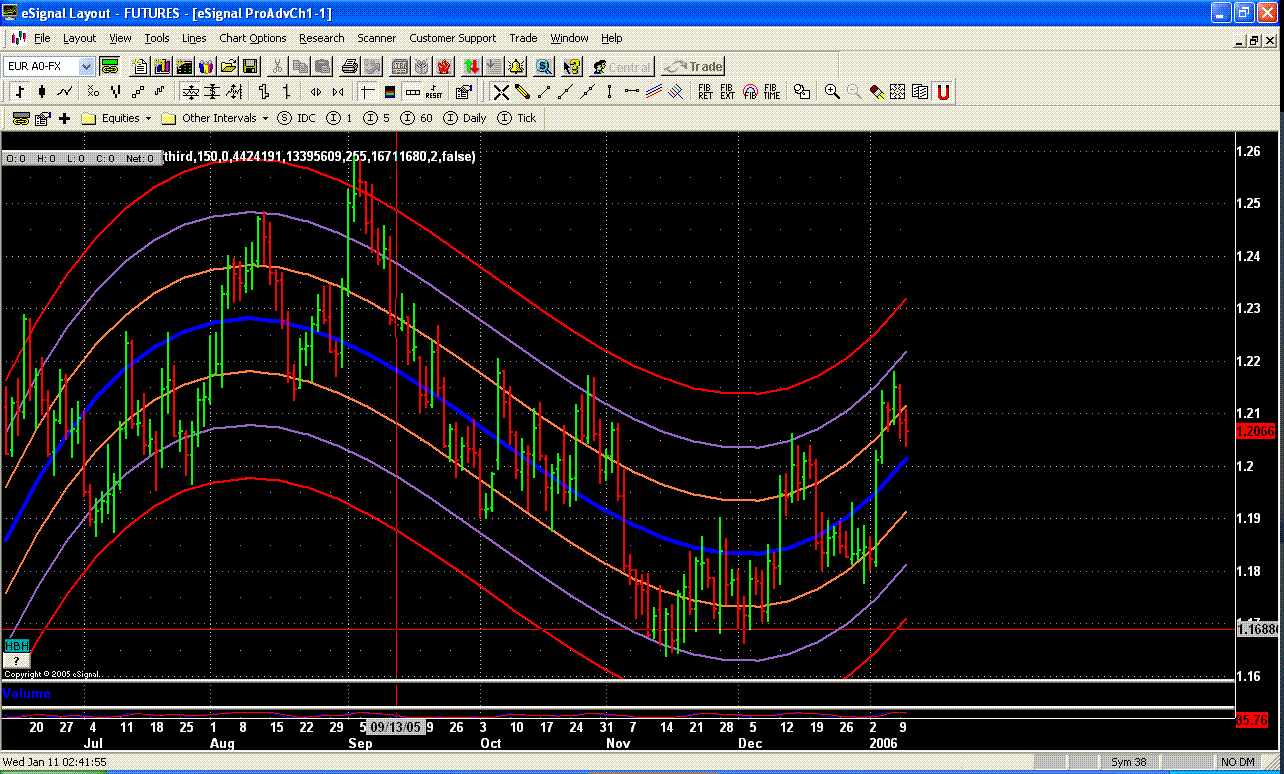The image size is (1284, 774).
Task: Click the 09/13/05 date marker
Action: tap(398, 728)
